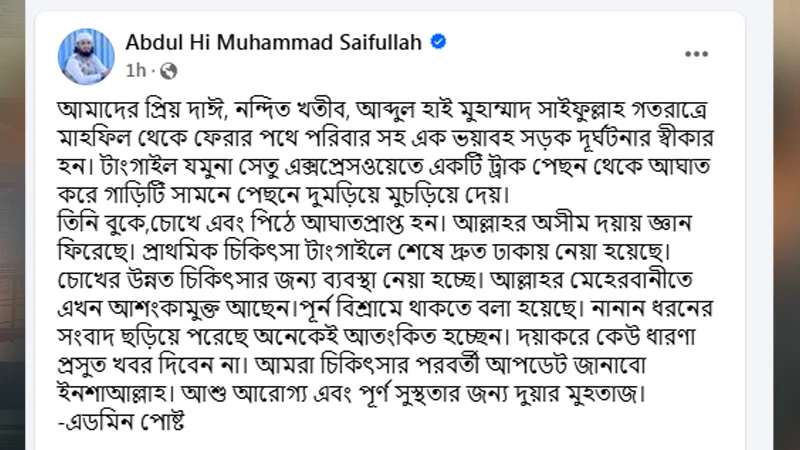Click the -এডমিন পোষ্ট signature line
The height and width of the screenshot is (450, 800).
coord(121,422)
